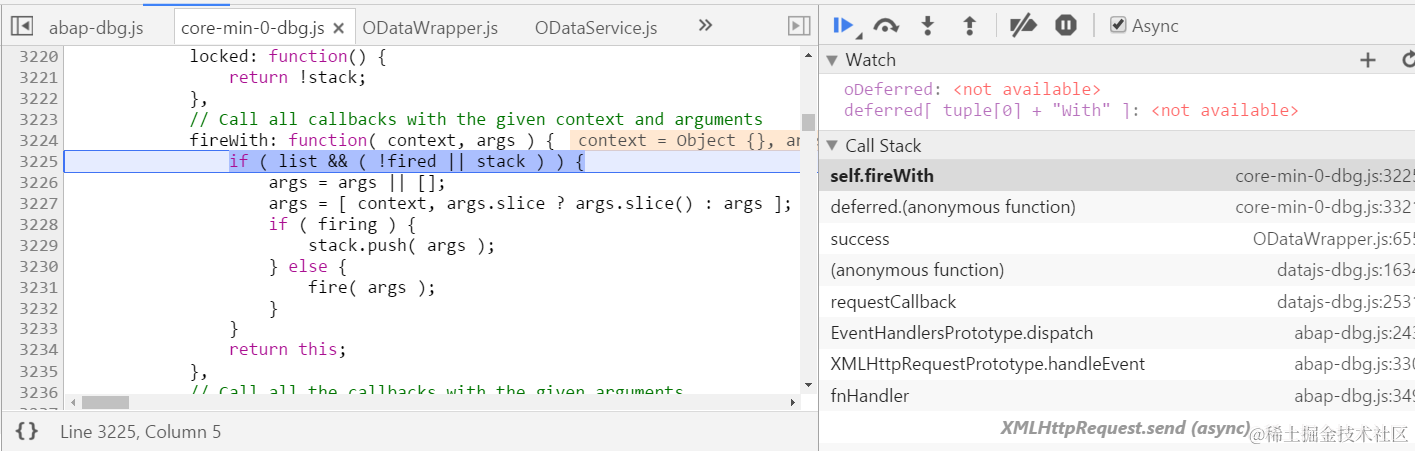This screenshot has width=1415, height=451.
Task: Pretty-print the source with braces icon
Action: coord(27,432)
